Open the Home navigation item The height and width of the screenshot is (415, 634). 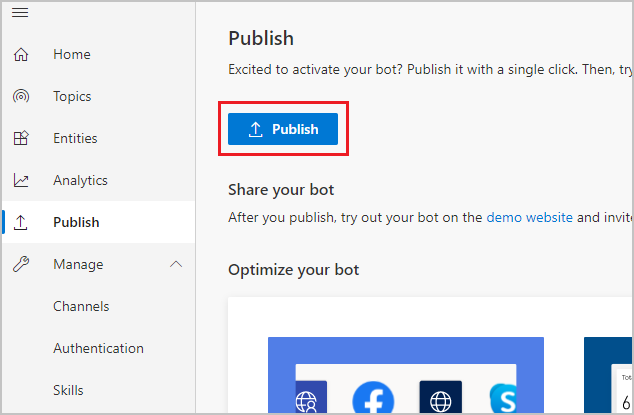(71, 55)
